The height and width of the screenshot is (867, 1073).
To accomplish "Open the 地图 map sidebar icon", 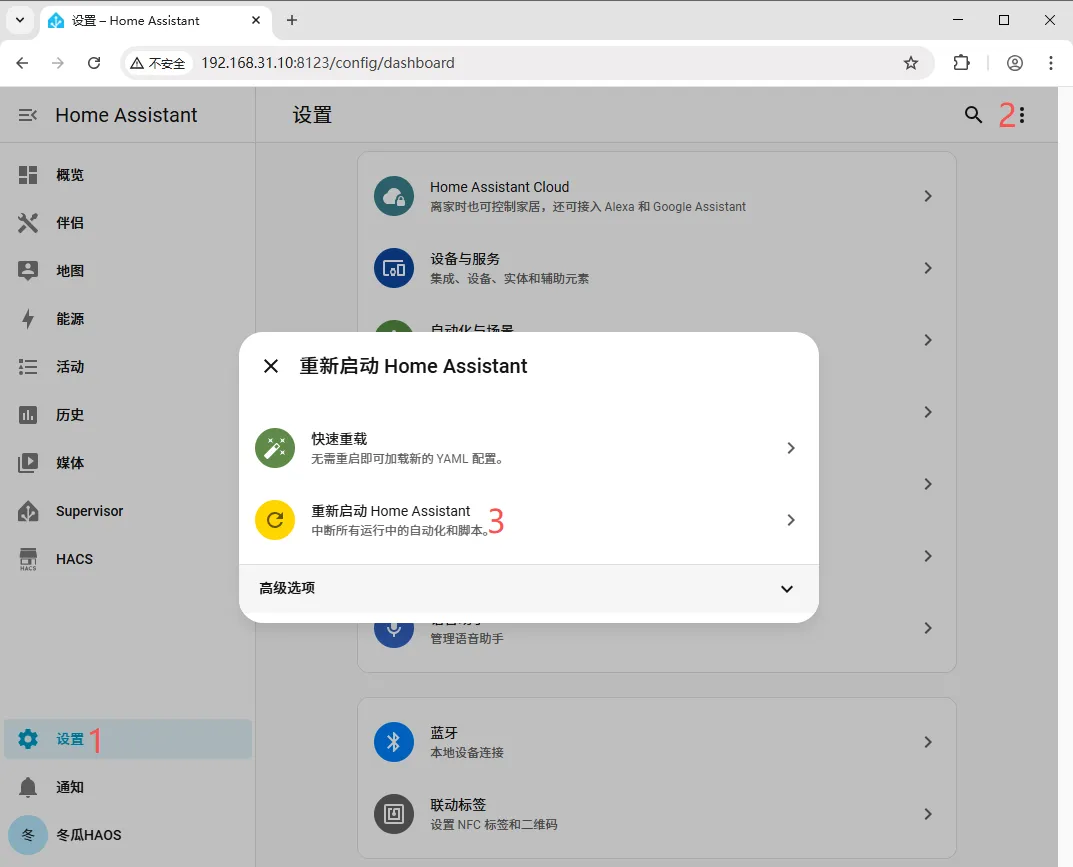I will coord(27,271).
